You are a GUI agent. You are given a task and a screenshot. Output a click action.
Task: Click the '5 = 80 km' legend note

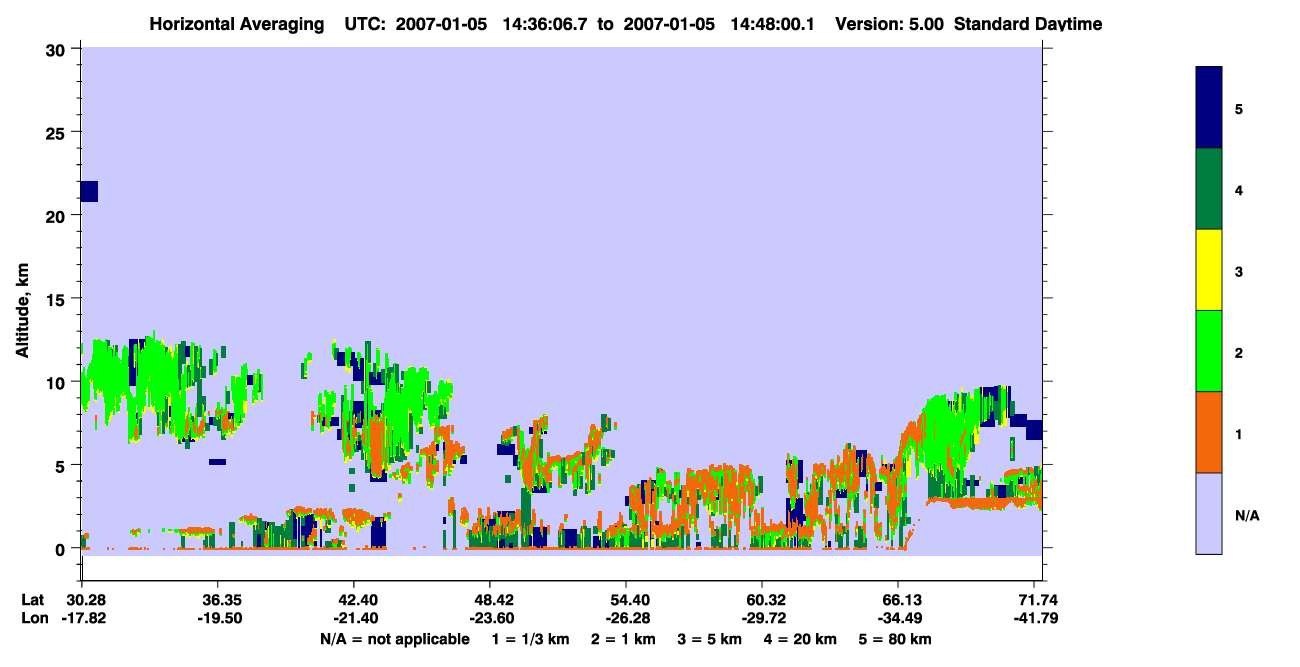[x=892, y=639]
